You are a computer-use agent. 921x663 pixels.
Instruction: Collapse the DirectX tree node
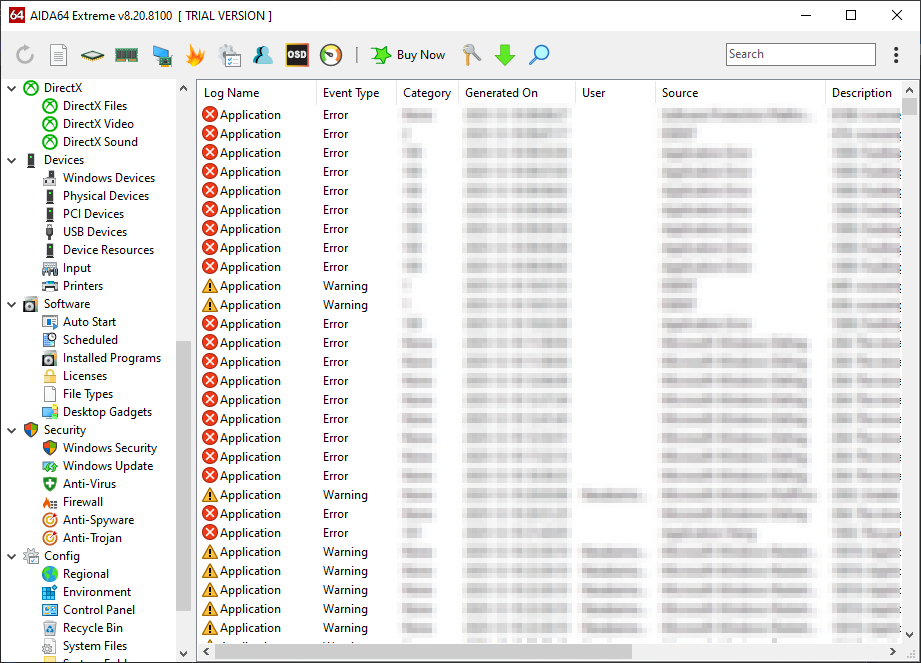pyautogui.click(x=11, y=88)
